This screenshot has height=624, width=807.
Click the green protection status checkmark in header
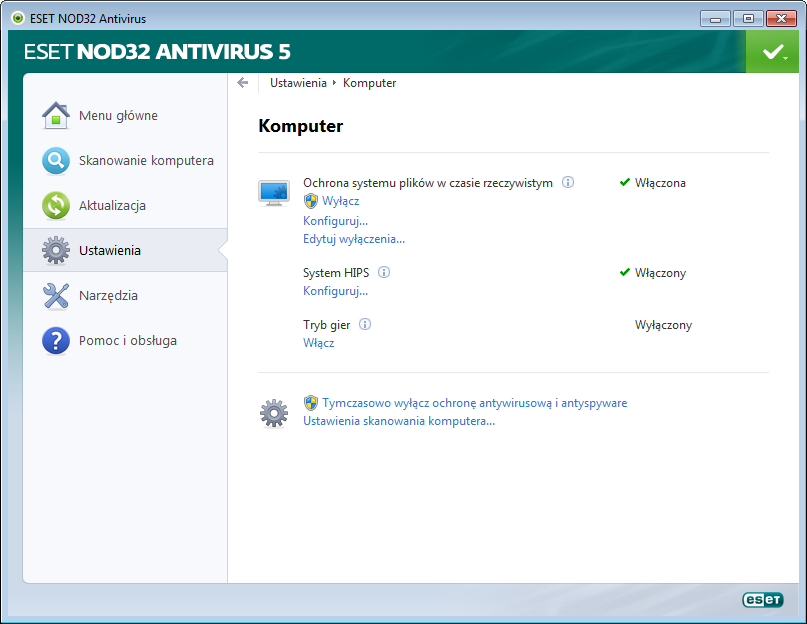(x=773, y=51)
